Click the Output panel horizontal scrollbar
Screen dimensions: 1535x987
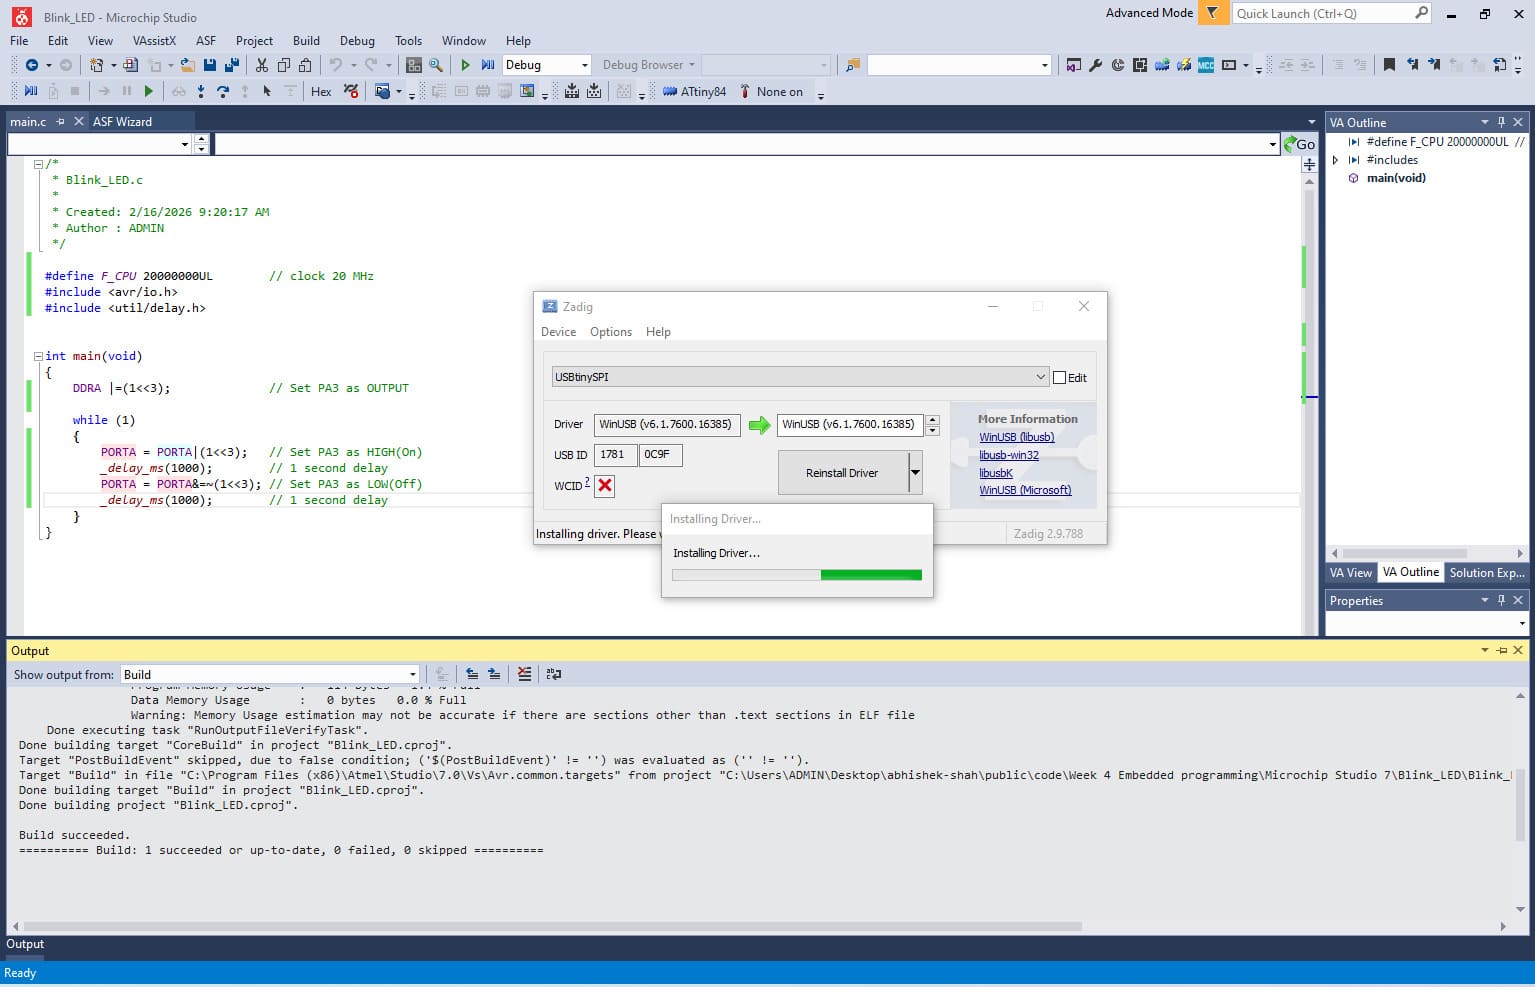[552, 927]
